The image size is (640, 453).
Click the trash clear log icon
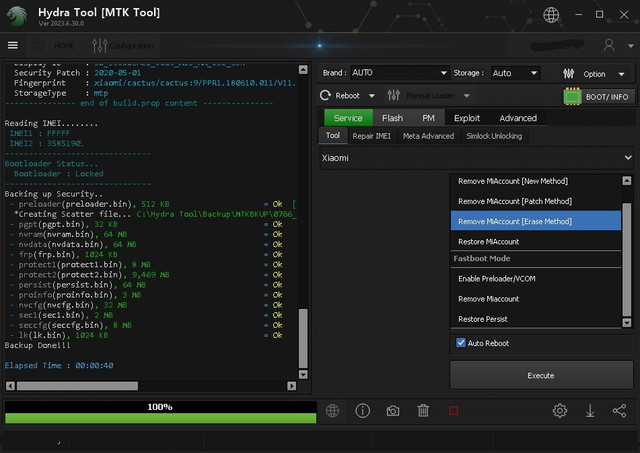423,411
